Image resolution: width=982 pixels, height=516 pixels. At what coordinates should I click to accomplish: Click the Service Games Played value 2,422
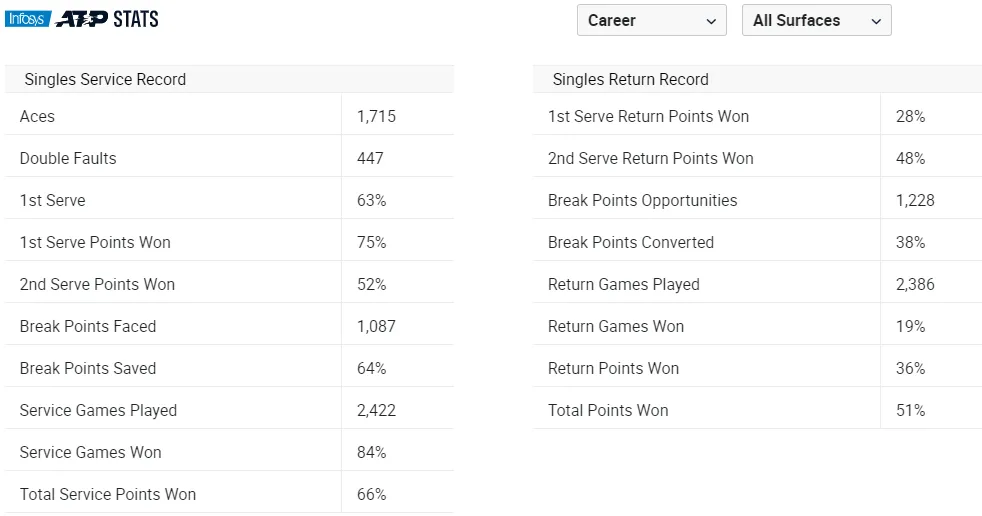376,410
